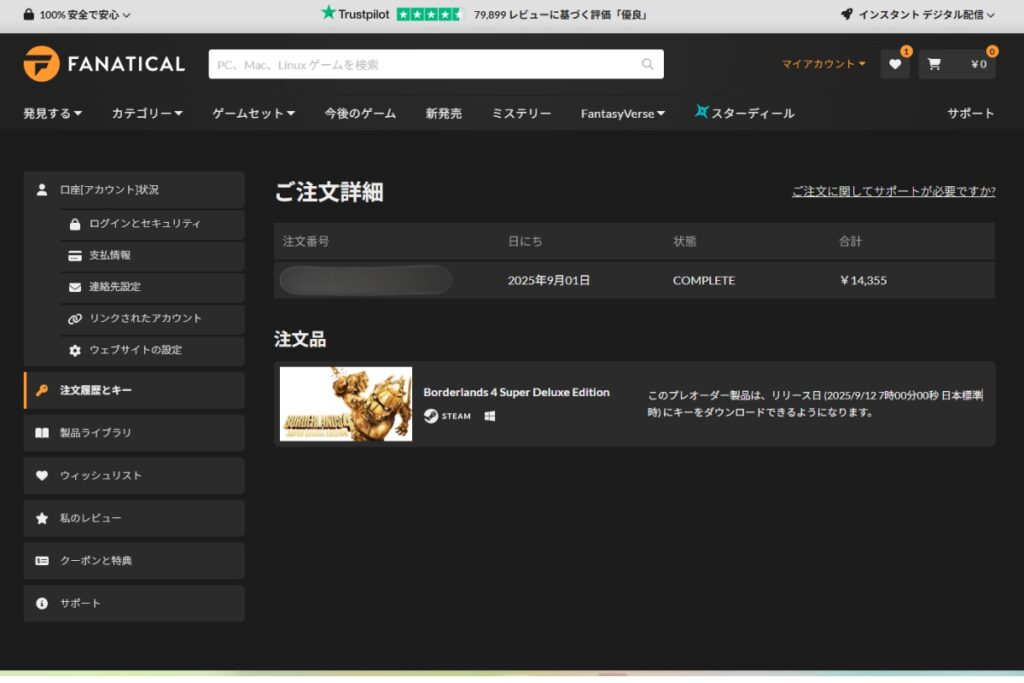Click the gear icon for ウェブサイトの設定

tap(75, 350)
